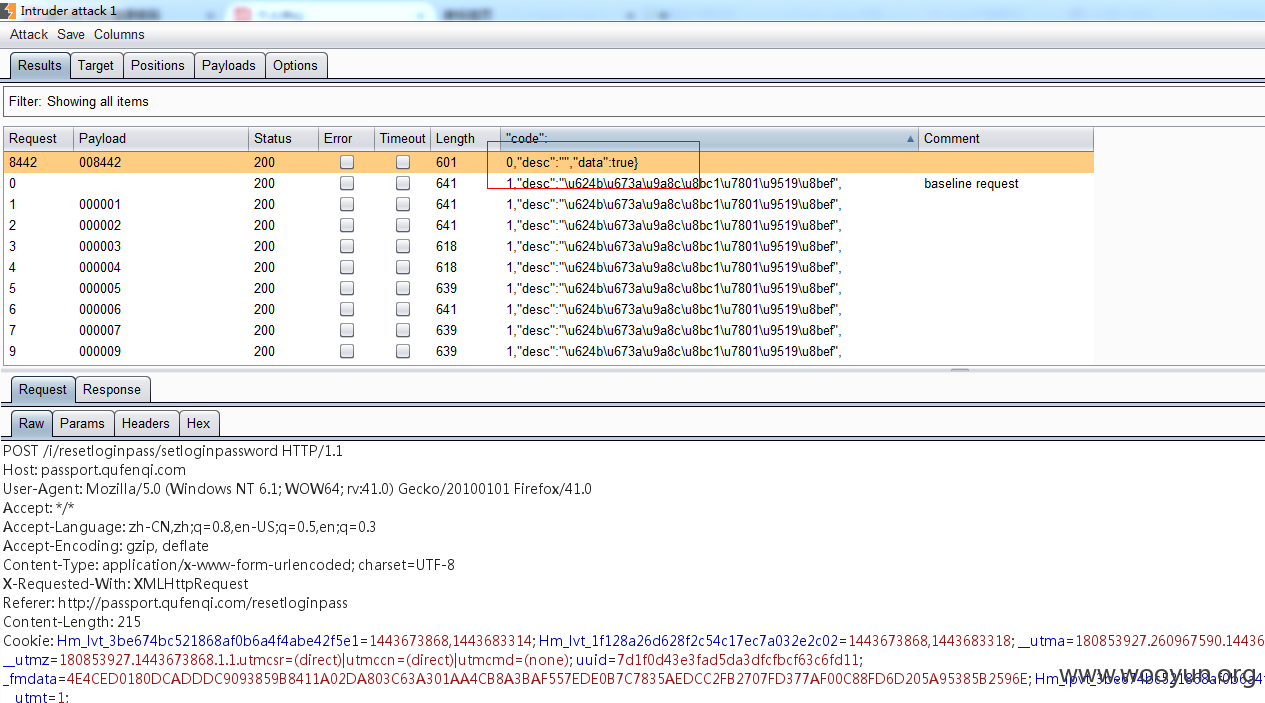1265x703 pixels.
Task: Toggle Error checkbox for payload 000001
Action: point(346,204)
